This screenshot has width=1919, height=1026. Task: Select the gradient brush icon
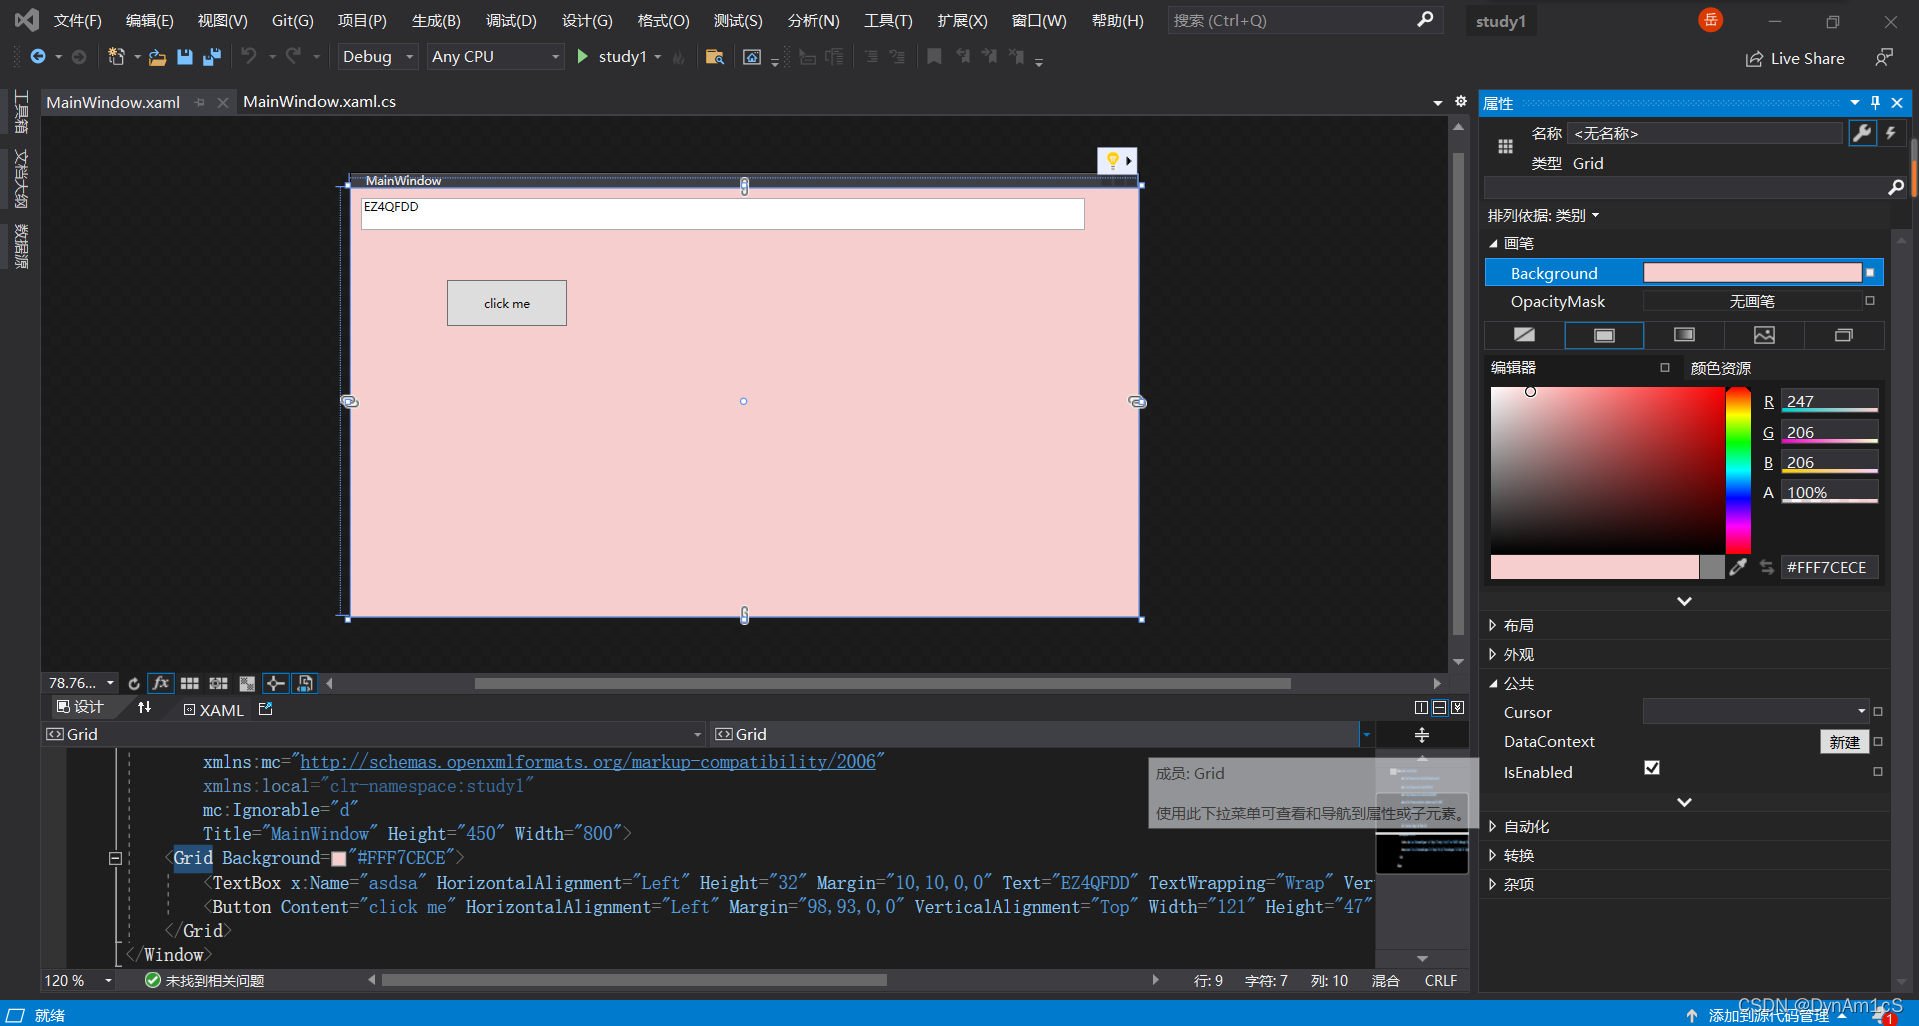[1684, 335]
